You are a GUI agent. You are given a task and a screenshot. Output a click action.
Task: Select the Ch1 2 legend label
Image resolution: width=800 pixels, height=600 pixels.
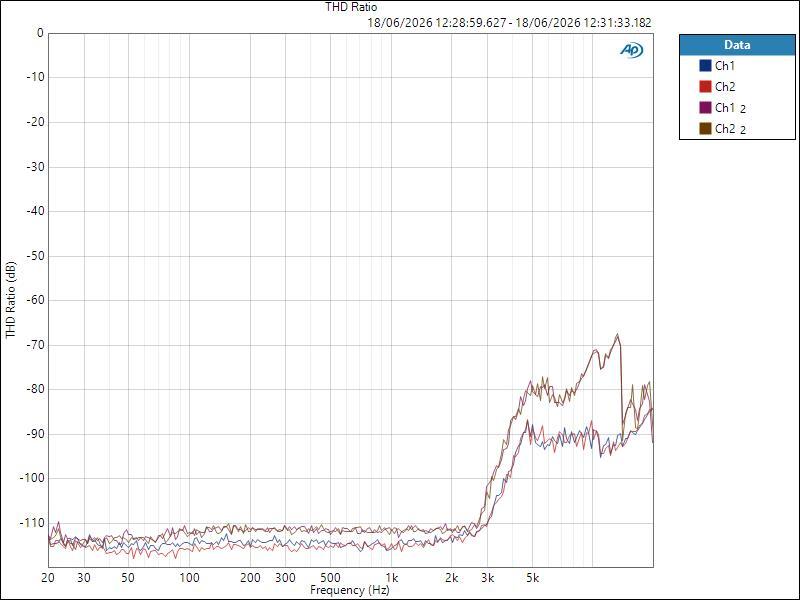tap(731, 108)
